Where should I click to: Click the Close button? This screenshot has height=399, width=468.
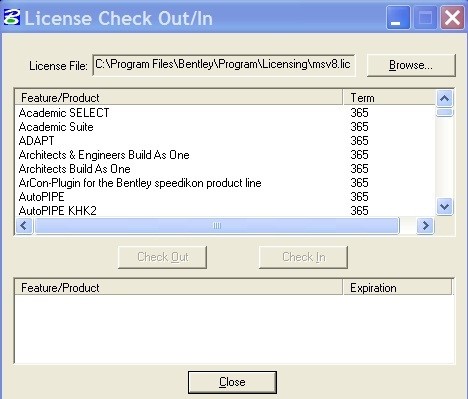[232, 382]
